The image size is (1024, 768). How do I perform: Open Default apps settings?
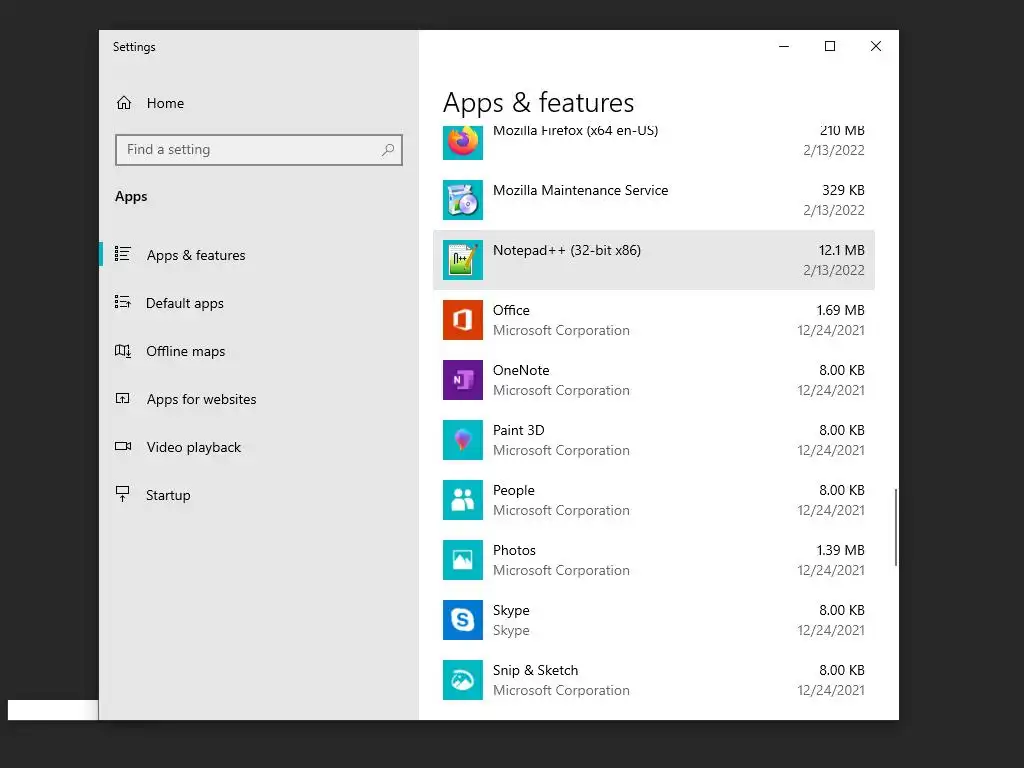tap(259, 303)
